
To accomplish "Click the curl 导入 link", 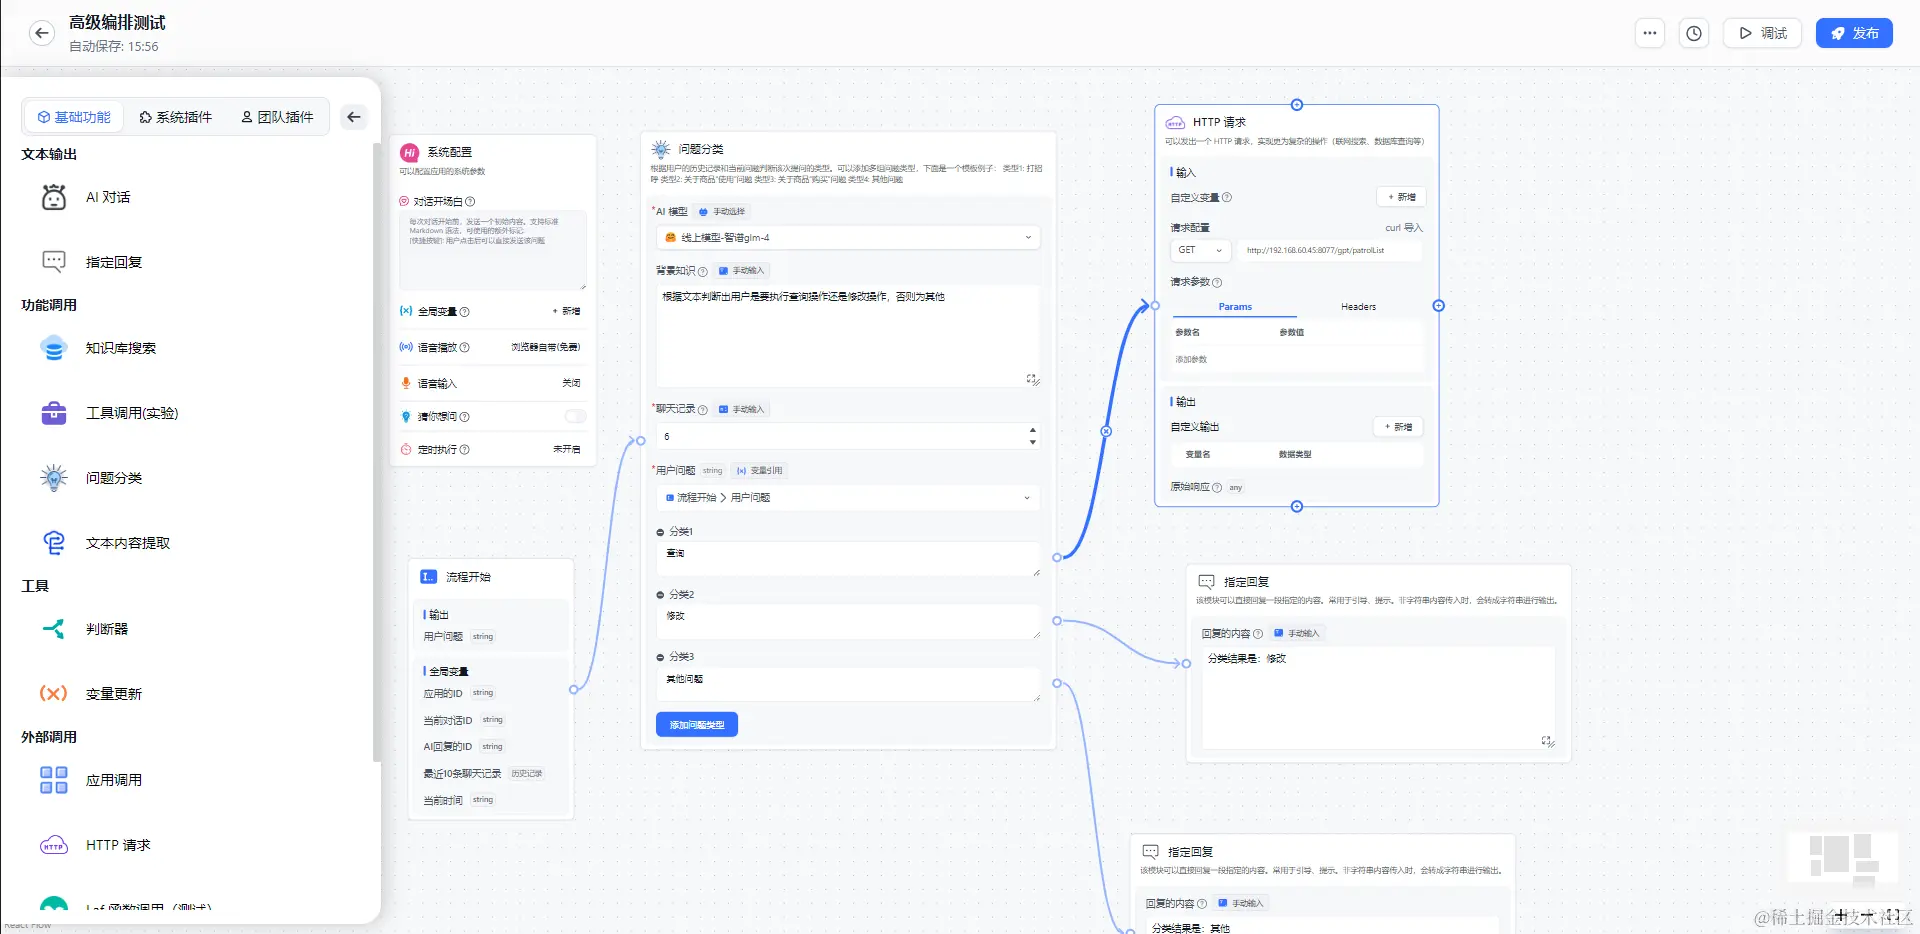I will point(1403,228).
